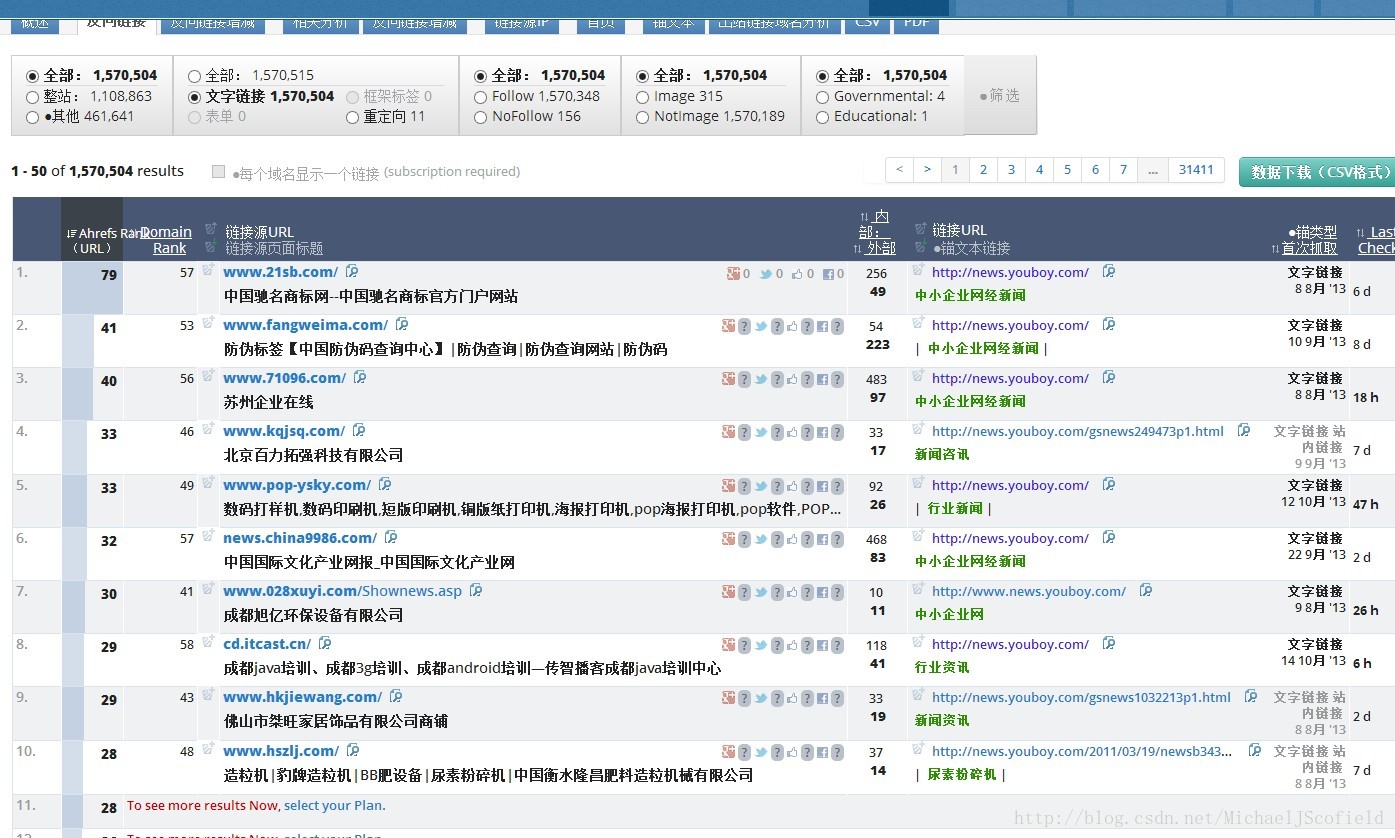1395x838 pixels.
Task: Click the magnifier icon after http://www.news.youboy.com/
Action: pyautogui.click(x=1145, y=591)
